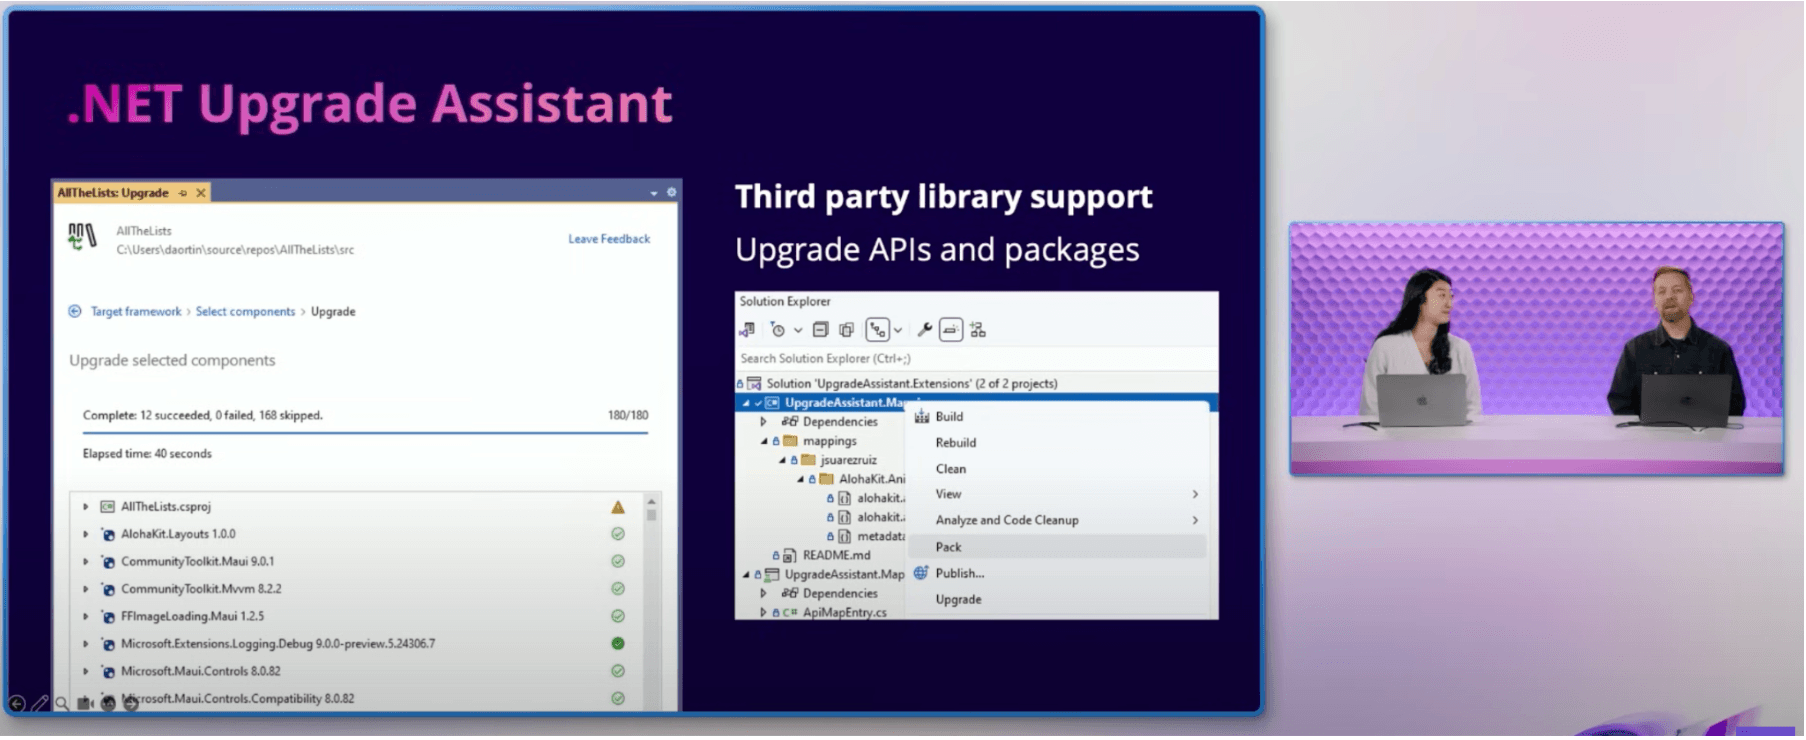Viewport: 1806px width, 740px height.
Task: Click the Show All Files icon
Action: [846, 330]
